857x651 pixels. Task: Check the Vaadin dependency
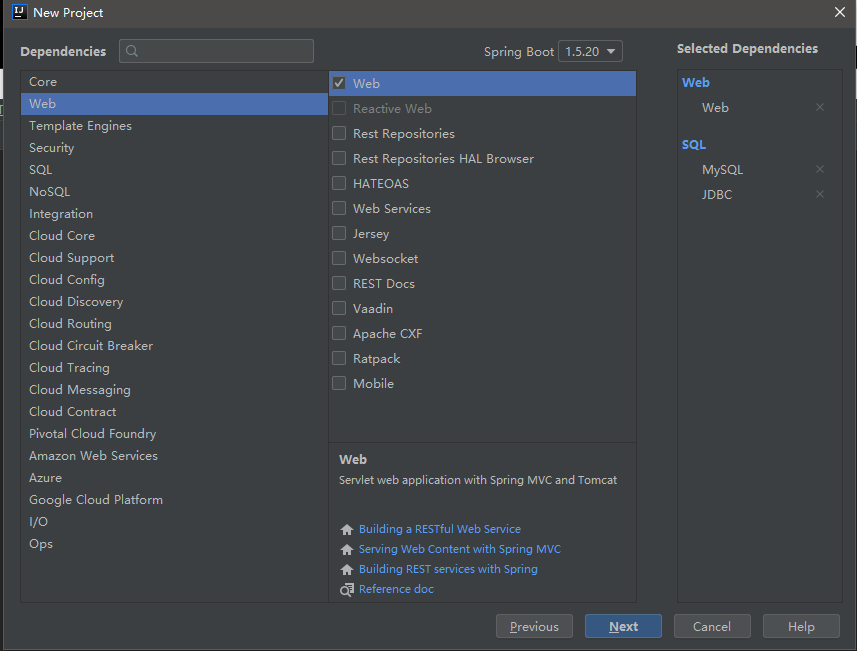coord(339,308)
